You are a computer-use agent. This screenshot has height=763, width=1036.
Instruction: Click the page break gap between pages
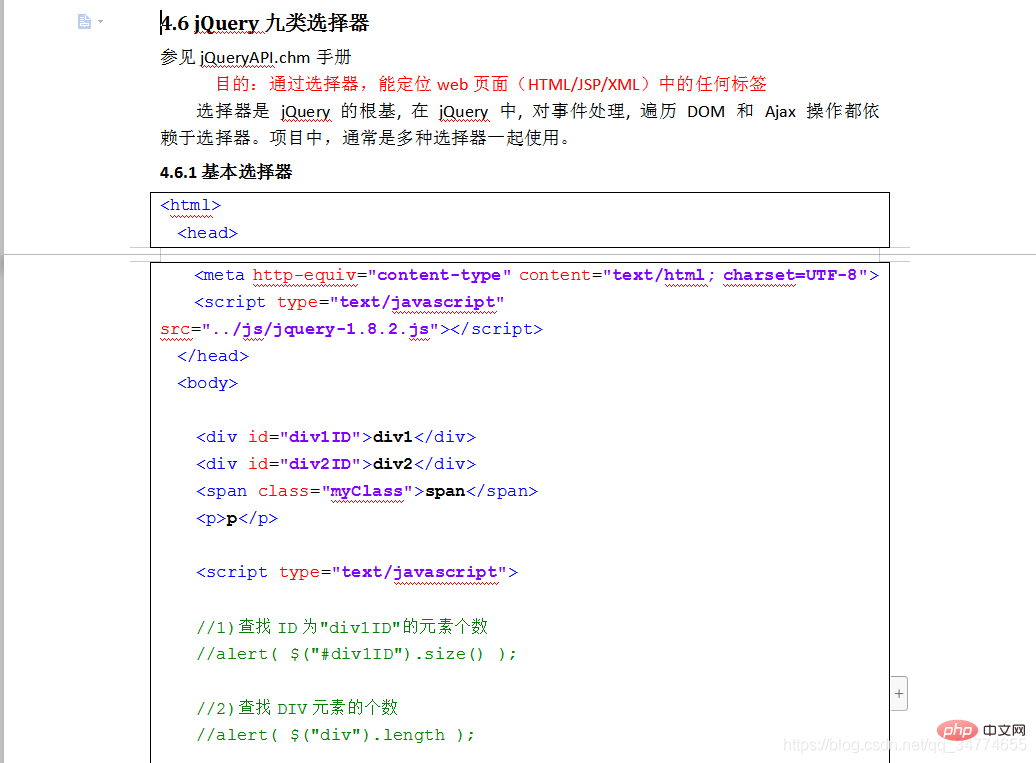click(520, 255)
